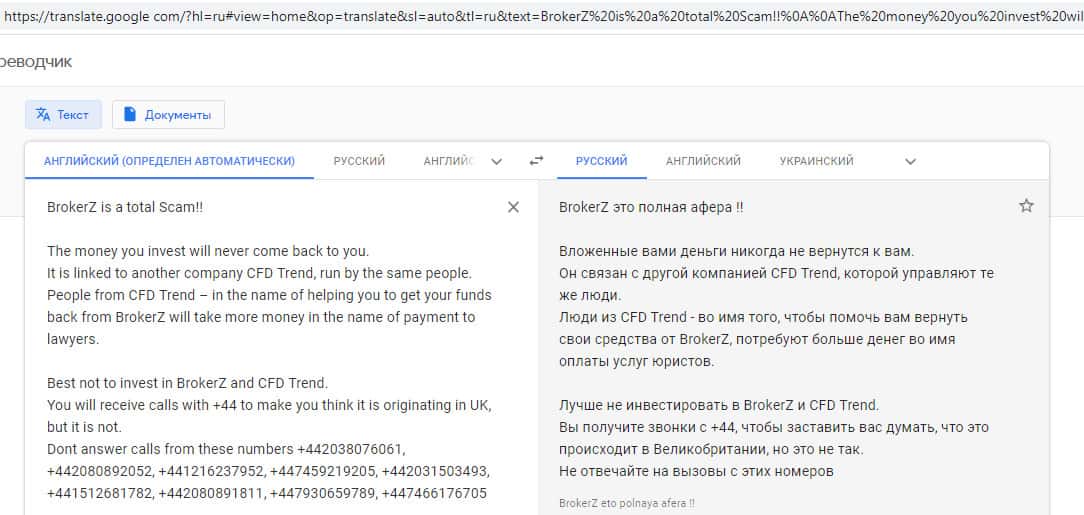Clear the source text with the X
1084x515 pixels.
(513, 207)
